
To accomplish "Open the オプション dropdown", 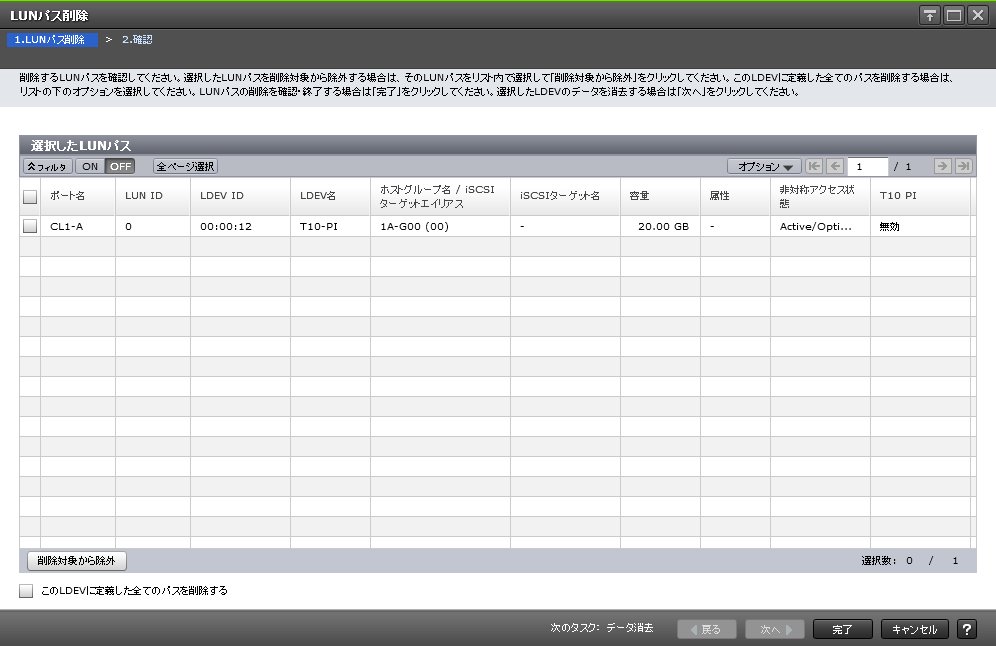I will [764, 166].
